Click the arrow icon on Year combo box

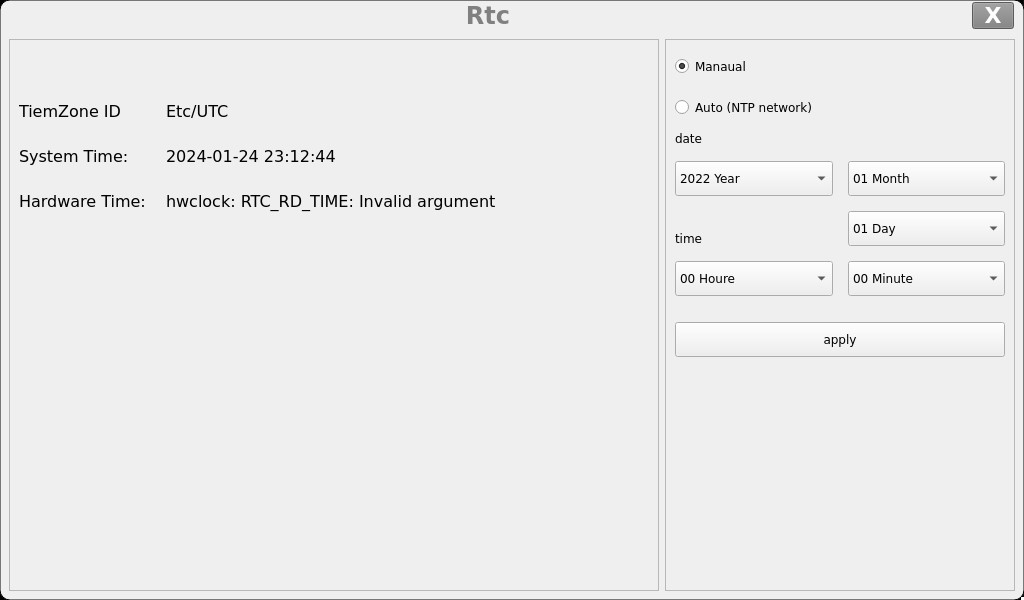pos(821,178)
